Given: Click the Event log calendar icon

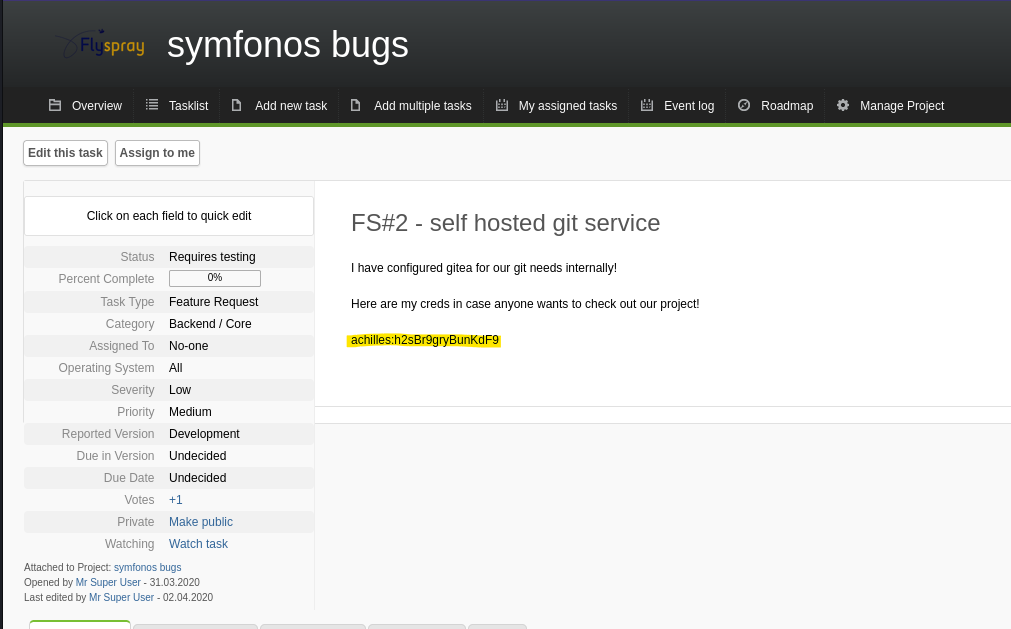Looking at the screenshot, I should pos(647,105).
